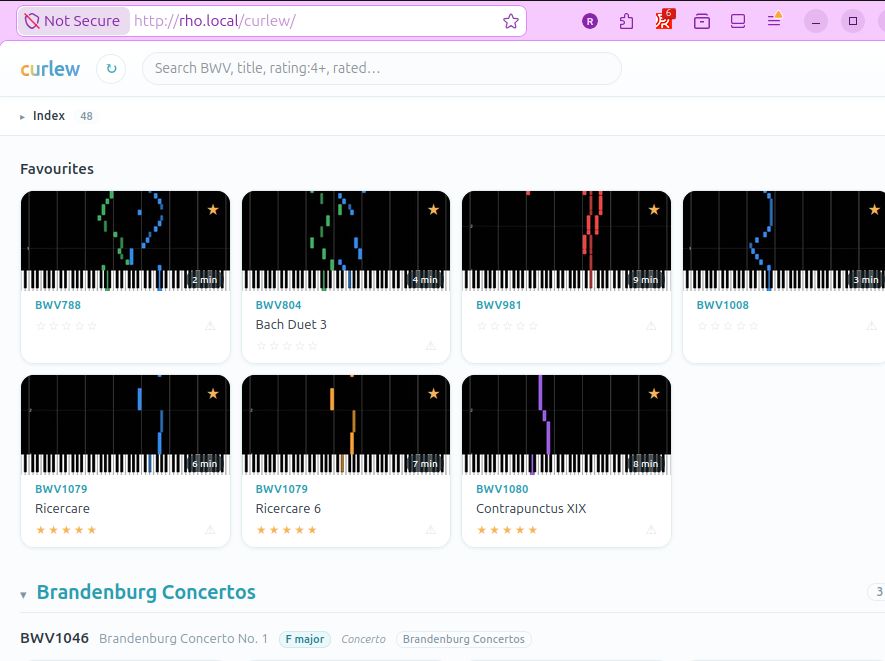Click the BWV1080 link

click(502, 489)
